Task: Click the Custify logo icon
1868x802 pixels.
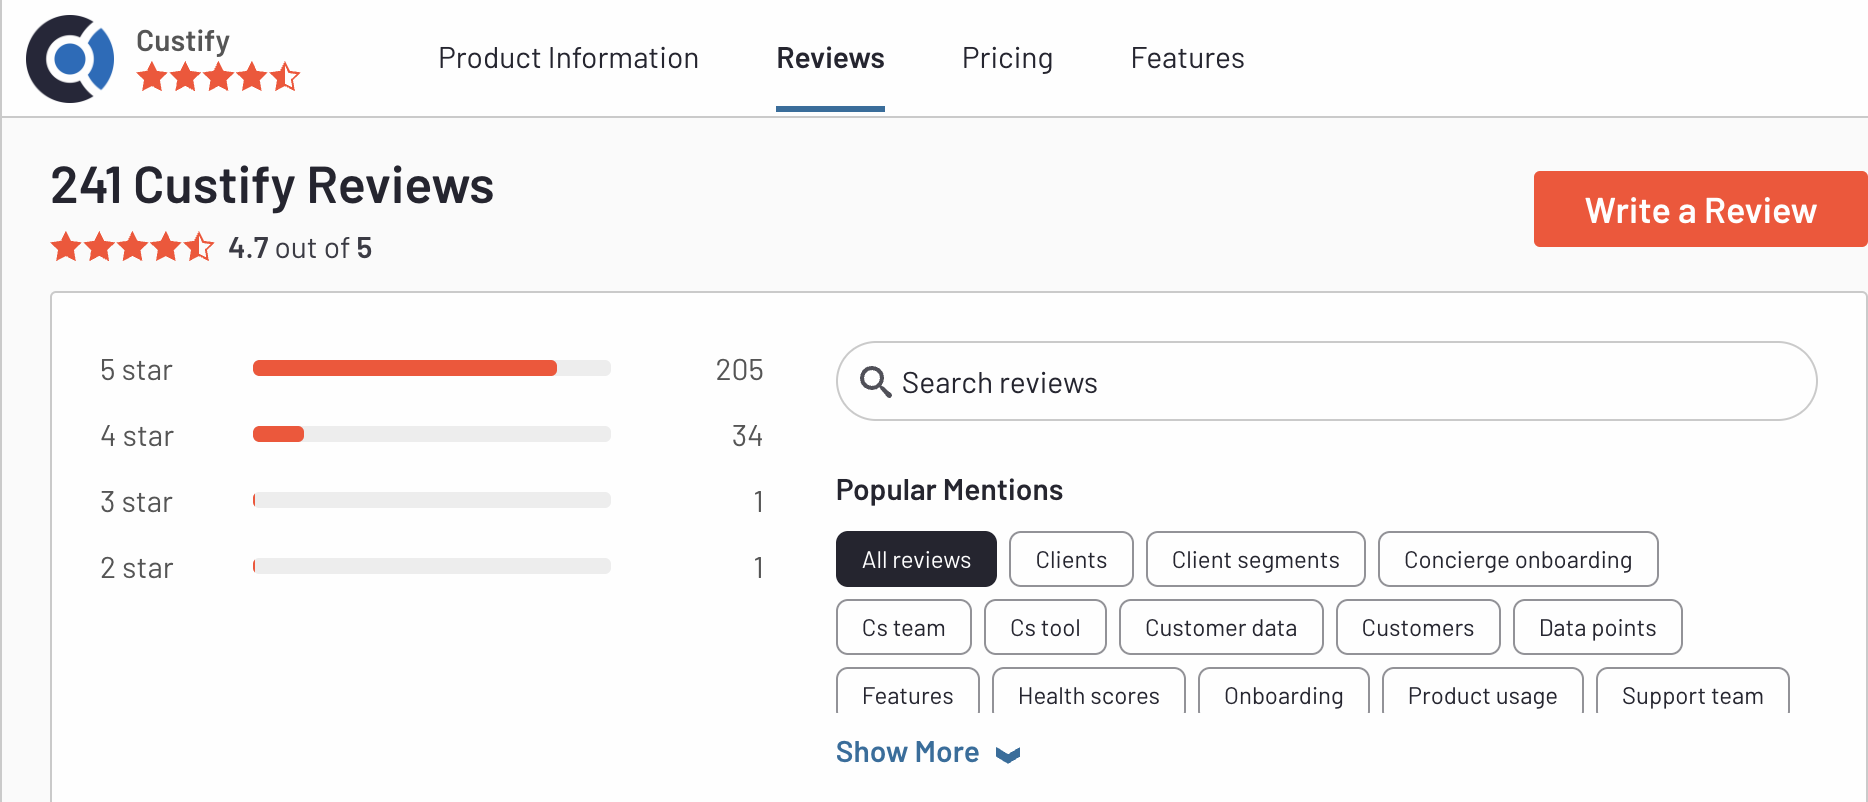Action: [x=70, y=59]
